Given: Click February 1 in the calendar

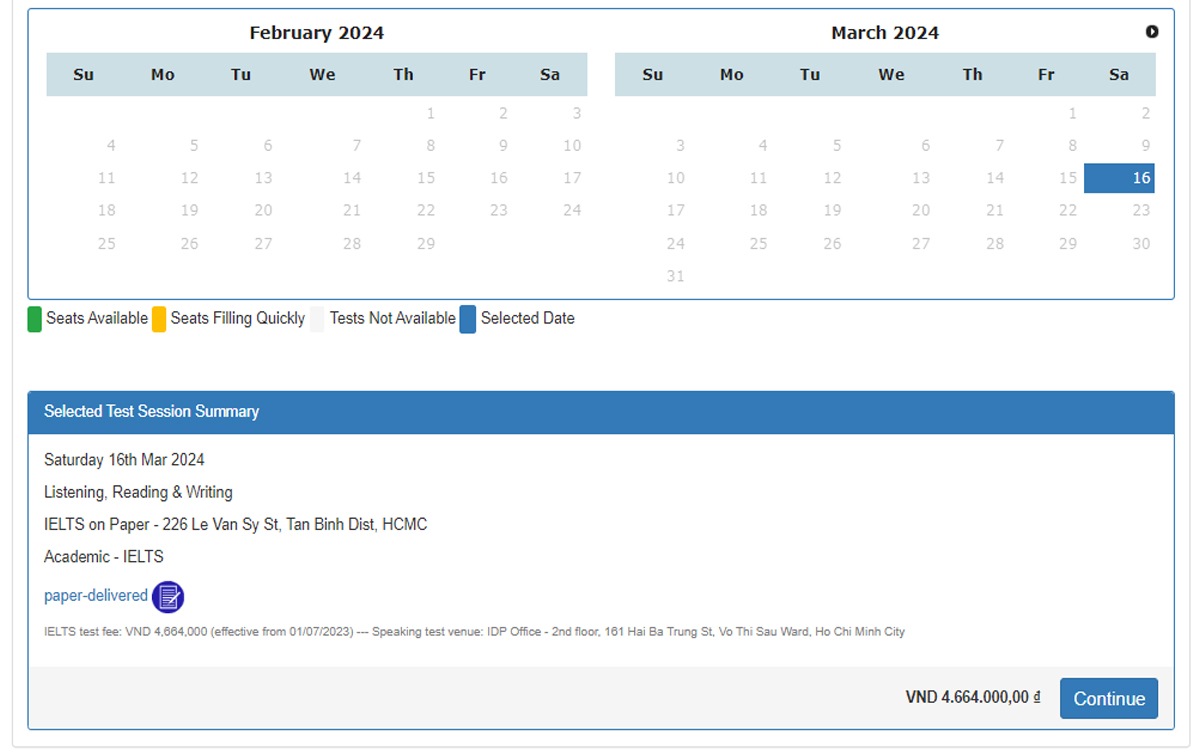Looking at the screenshot, I should (430, 114).
